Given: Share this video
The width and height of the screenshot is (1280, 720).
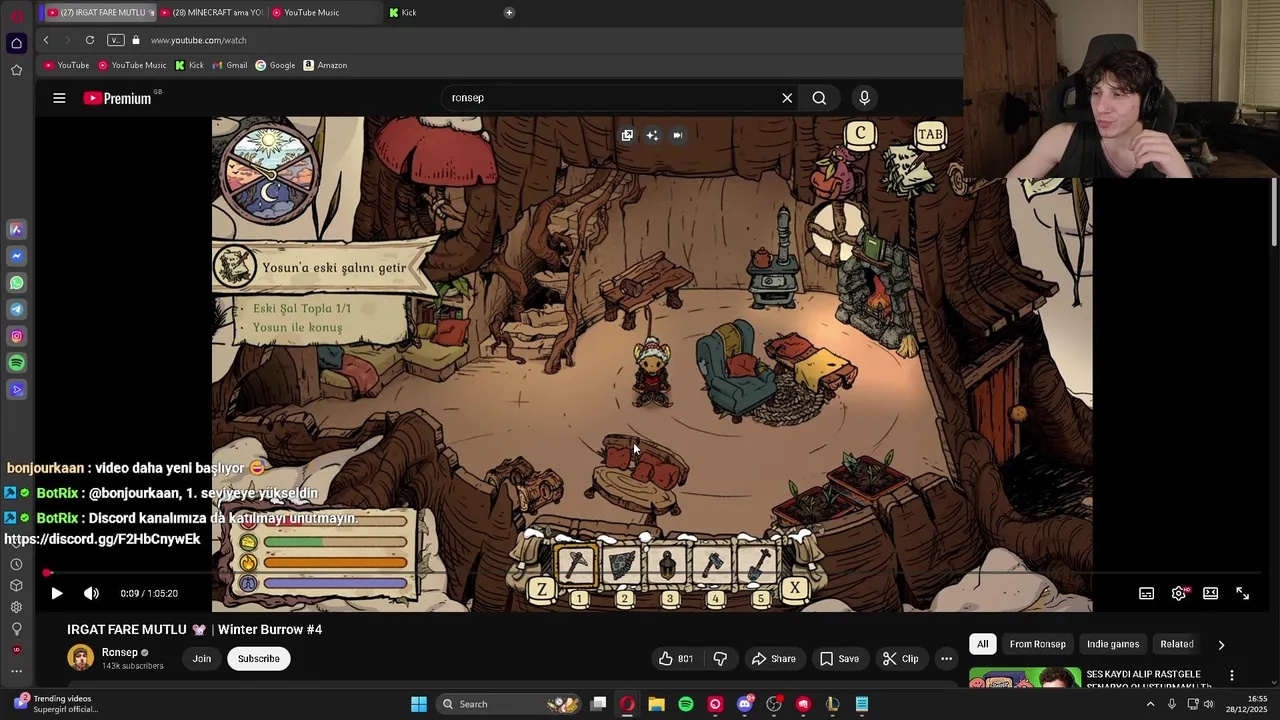Looking at the screenshot, I should 774,658.
